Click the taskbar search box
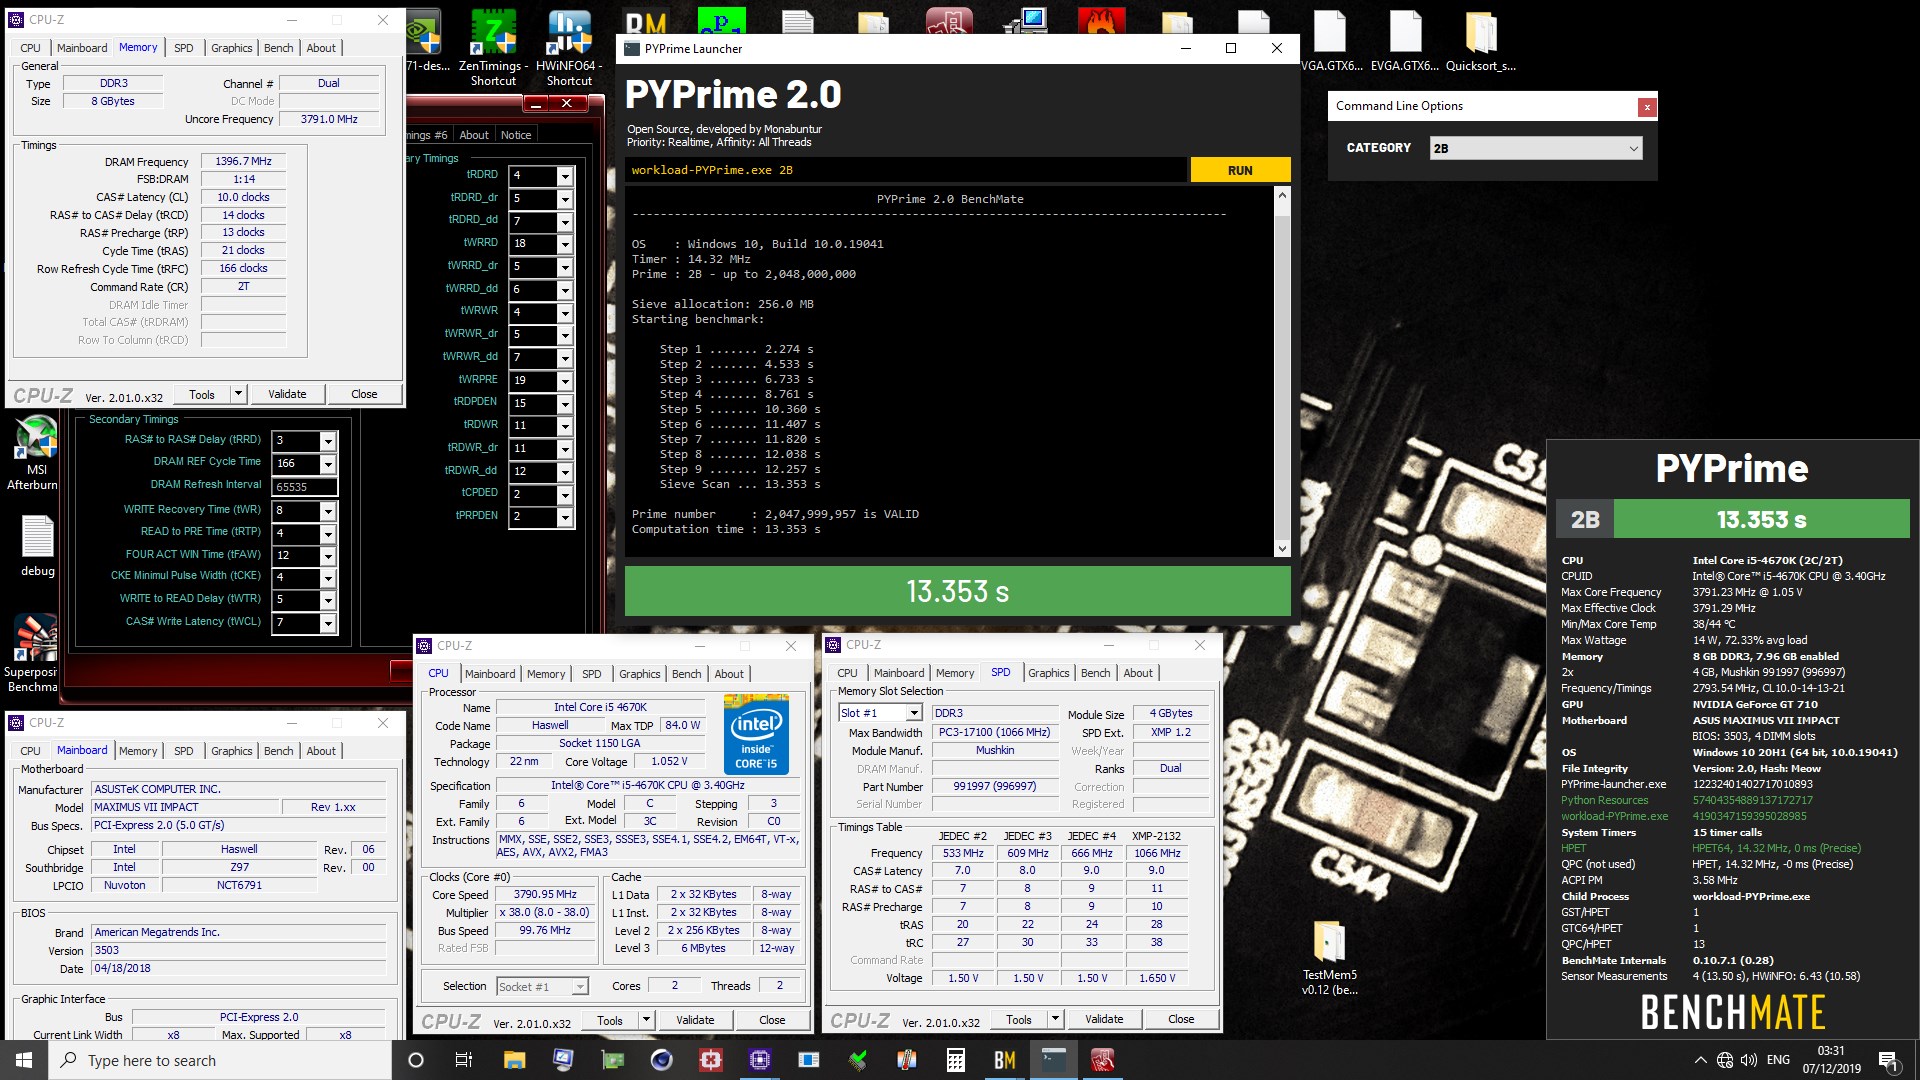This screenshot has height=1080, width=1920. [220, 1060]
